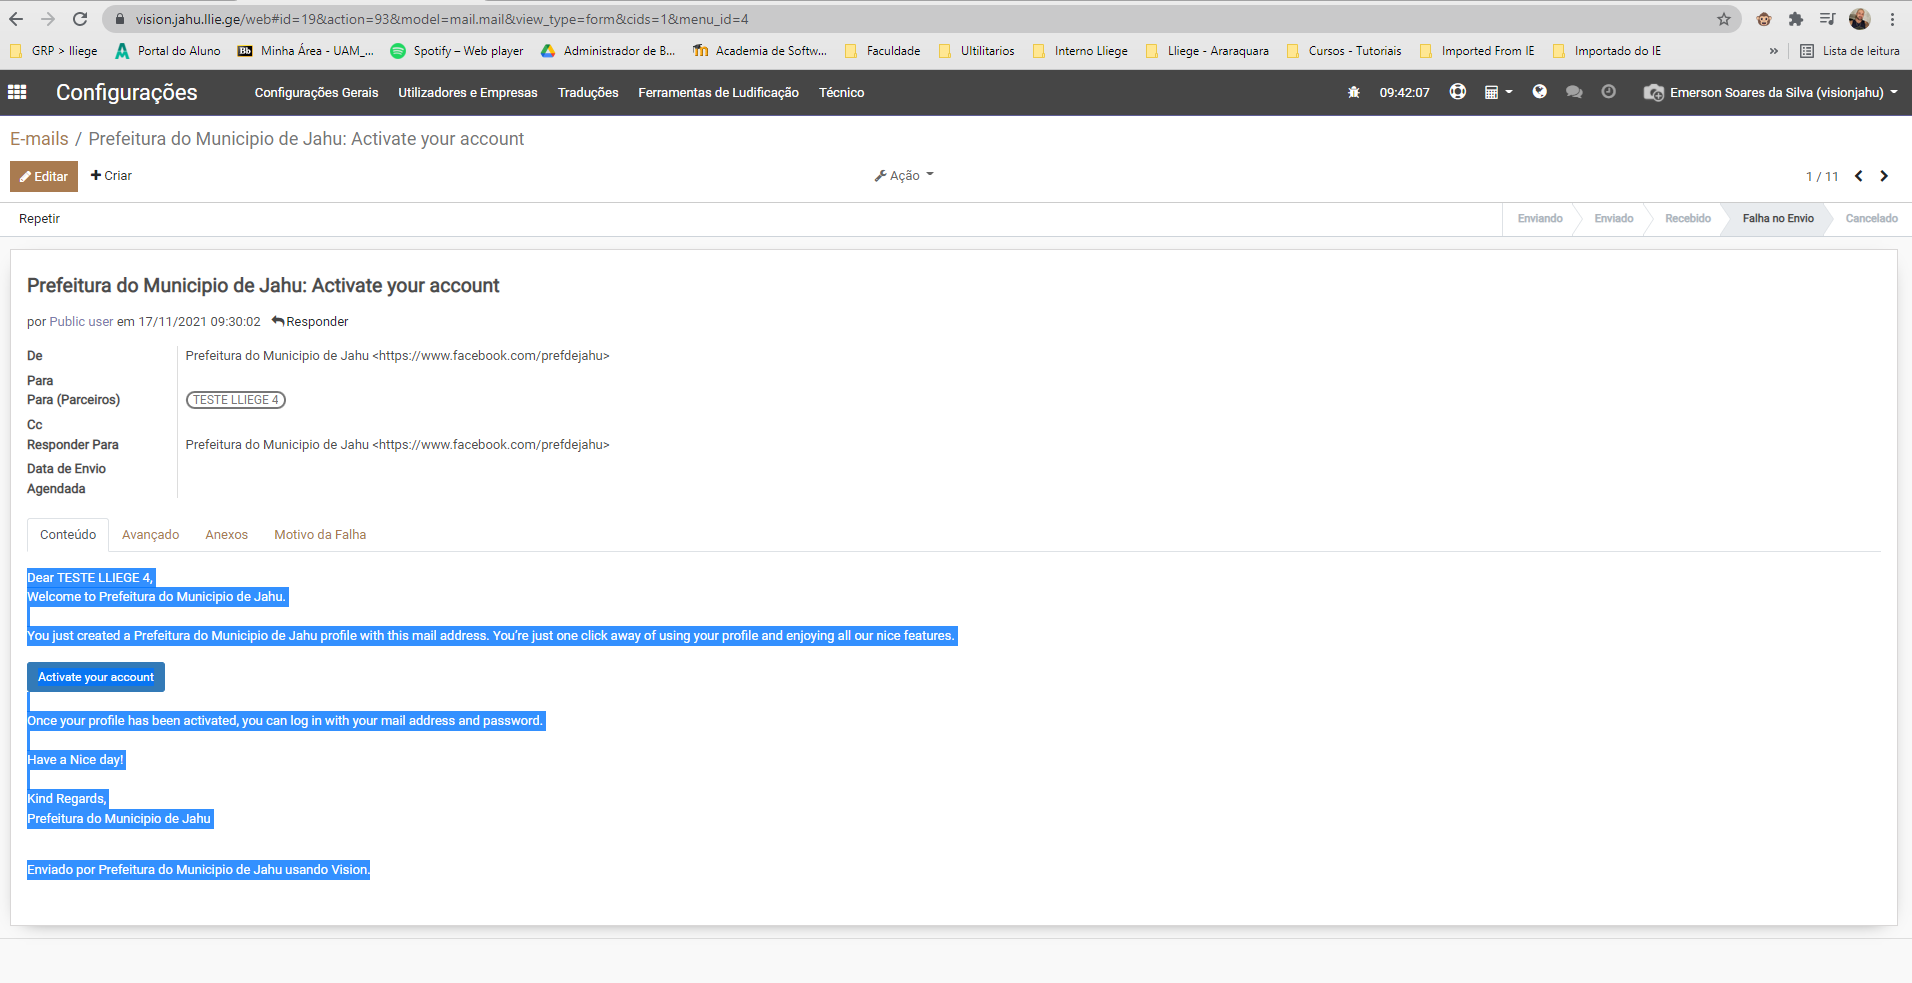Open the activities clock icon
The image size is (1912, 983).
click(x=1608, y=92)
